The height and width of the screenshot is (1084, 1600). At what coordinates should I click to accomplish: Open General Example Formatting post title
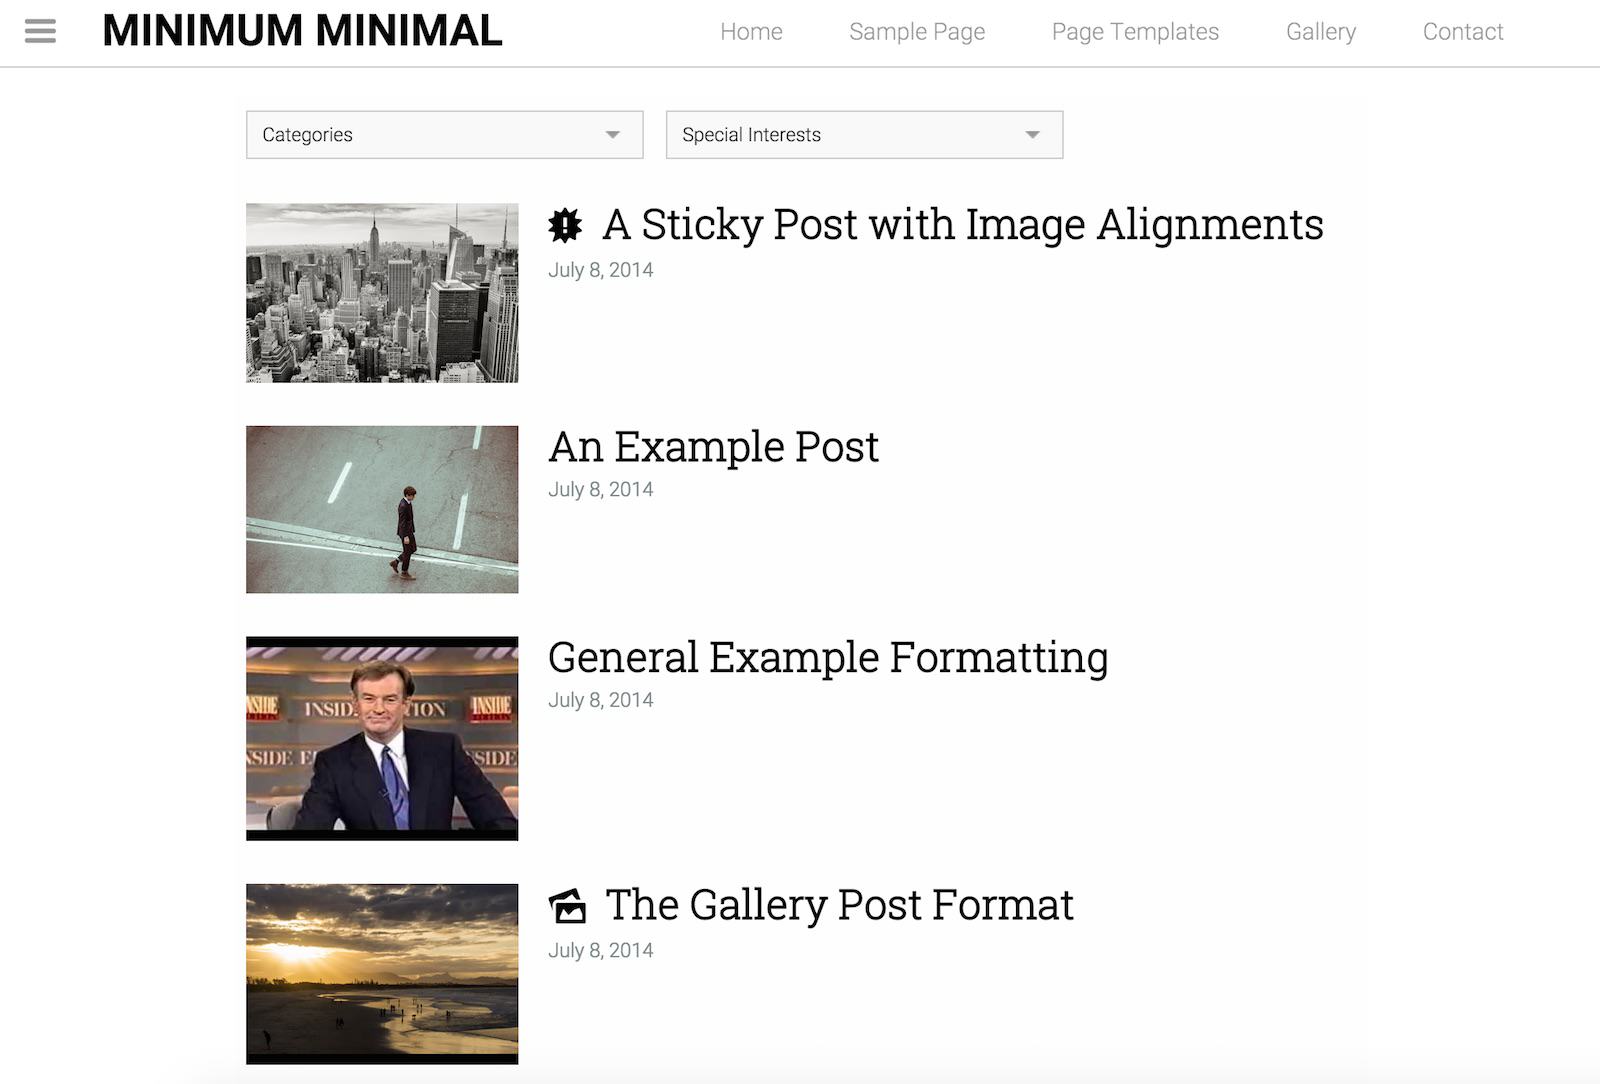pyautogui.click(x=828, y=658)
